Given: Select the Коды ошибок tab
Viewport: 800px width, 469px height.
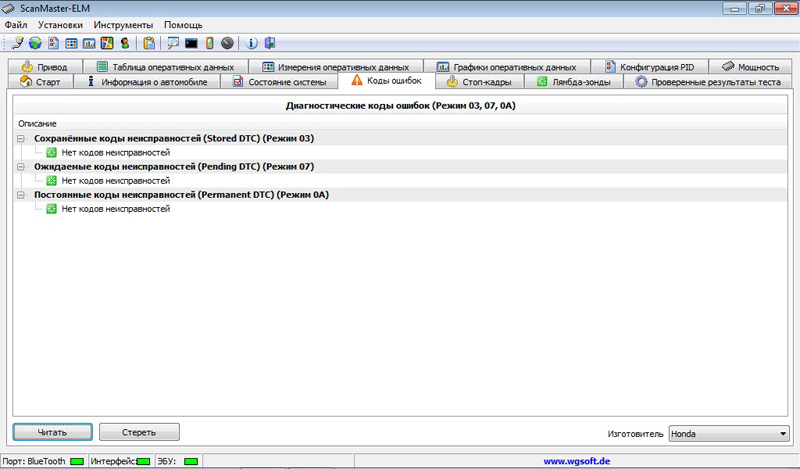Looking at the screenshot, I should [x=387, y=81].
